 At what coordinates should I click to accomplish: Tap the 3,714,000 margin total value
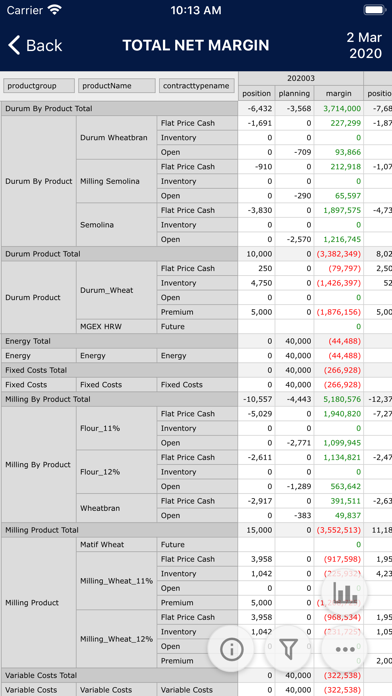pos(342,108)
